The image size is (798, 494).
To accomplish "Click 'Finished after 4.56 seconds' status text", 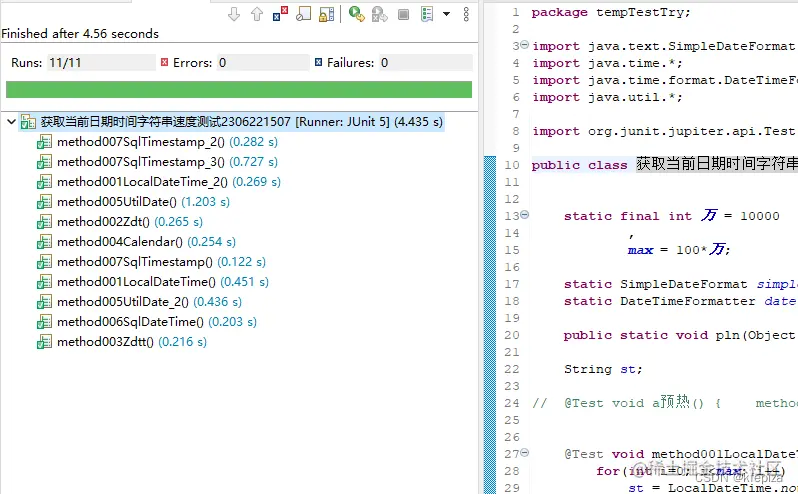I will tap(80, 34).
